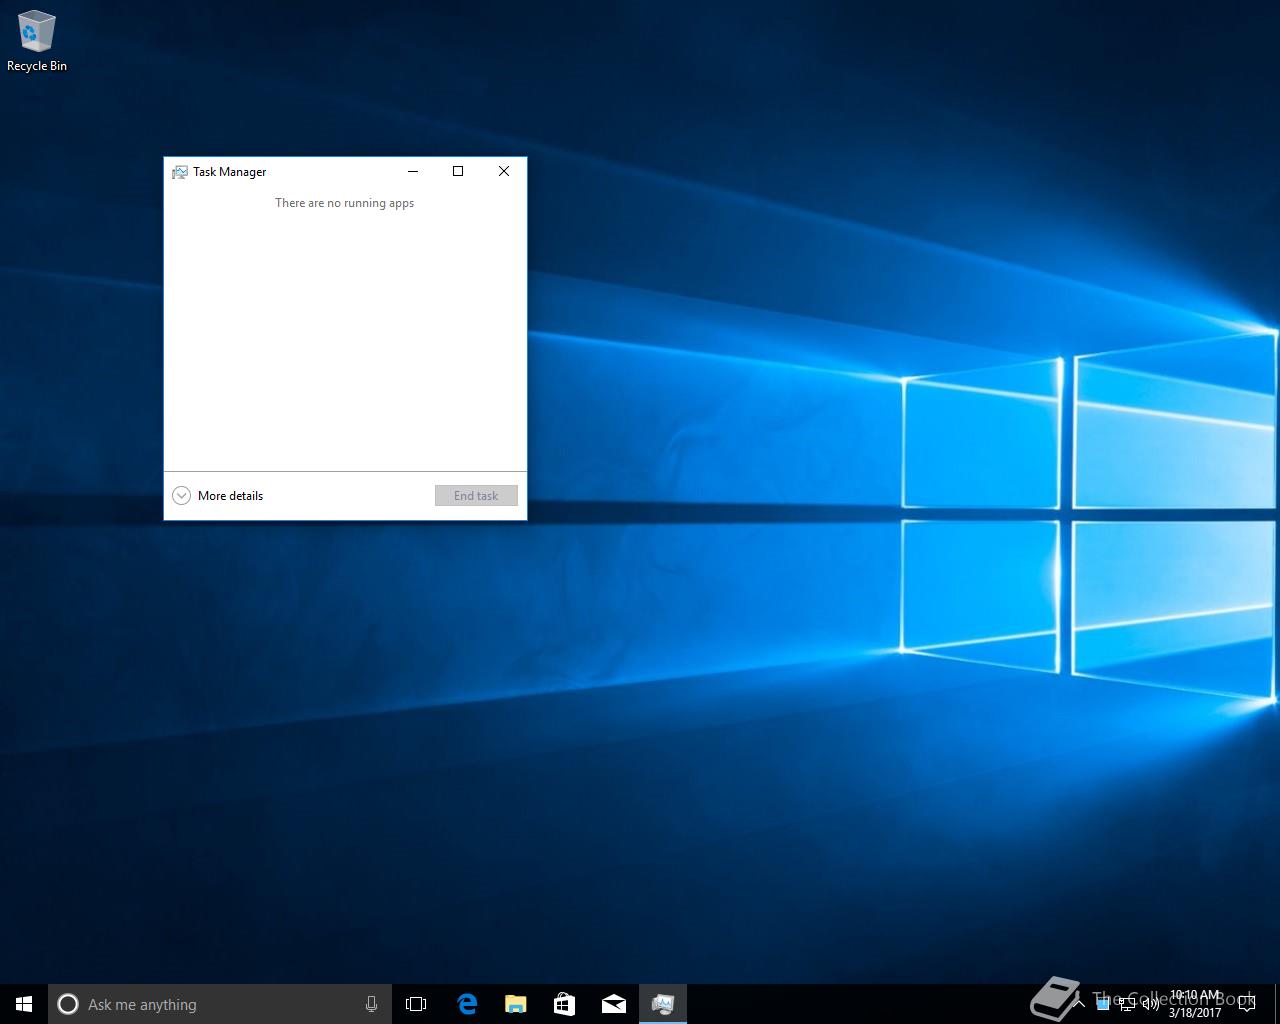Show hidden system tray icons
Viewport: 1280px width, 1024px height.
(1081, 1004)
